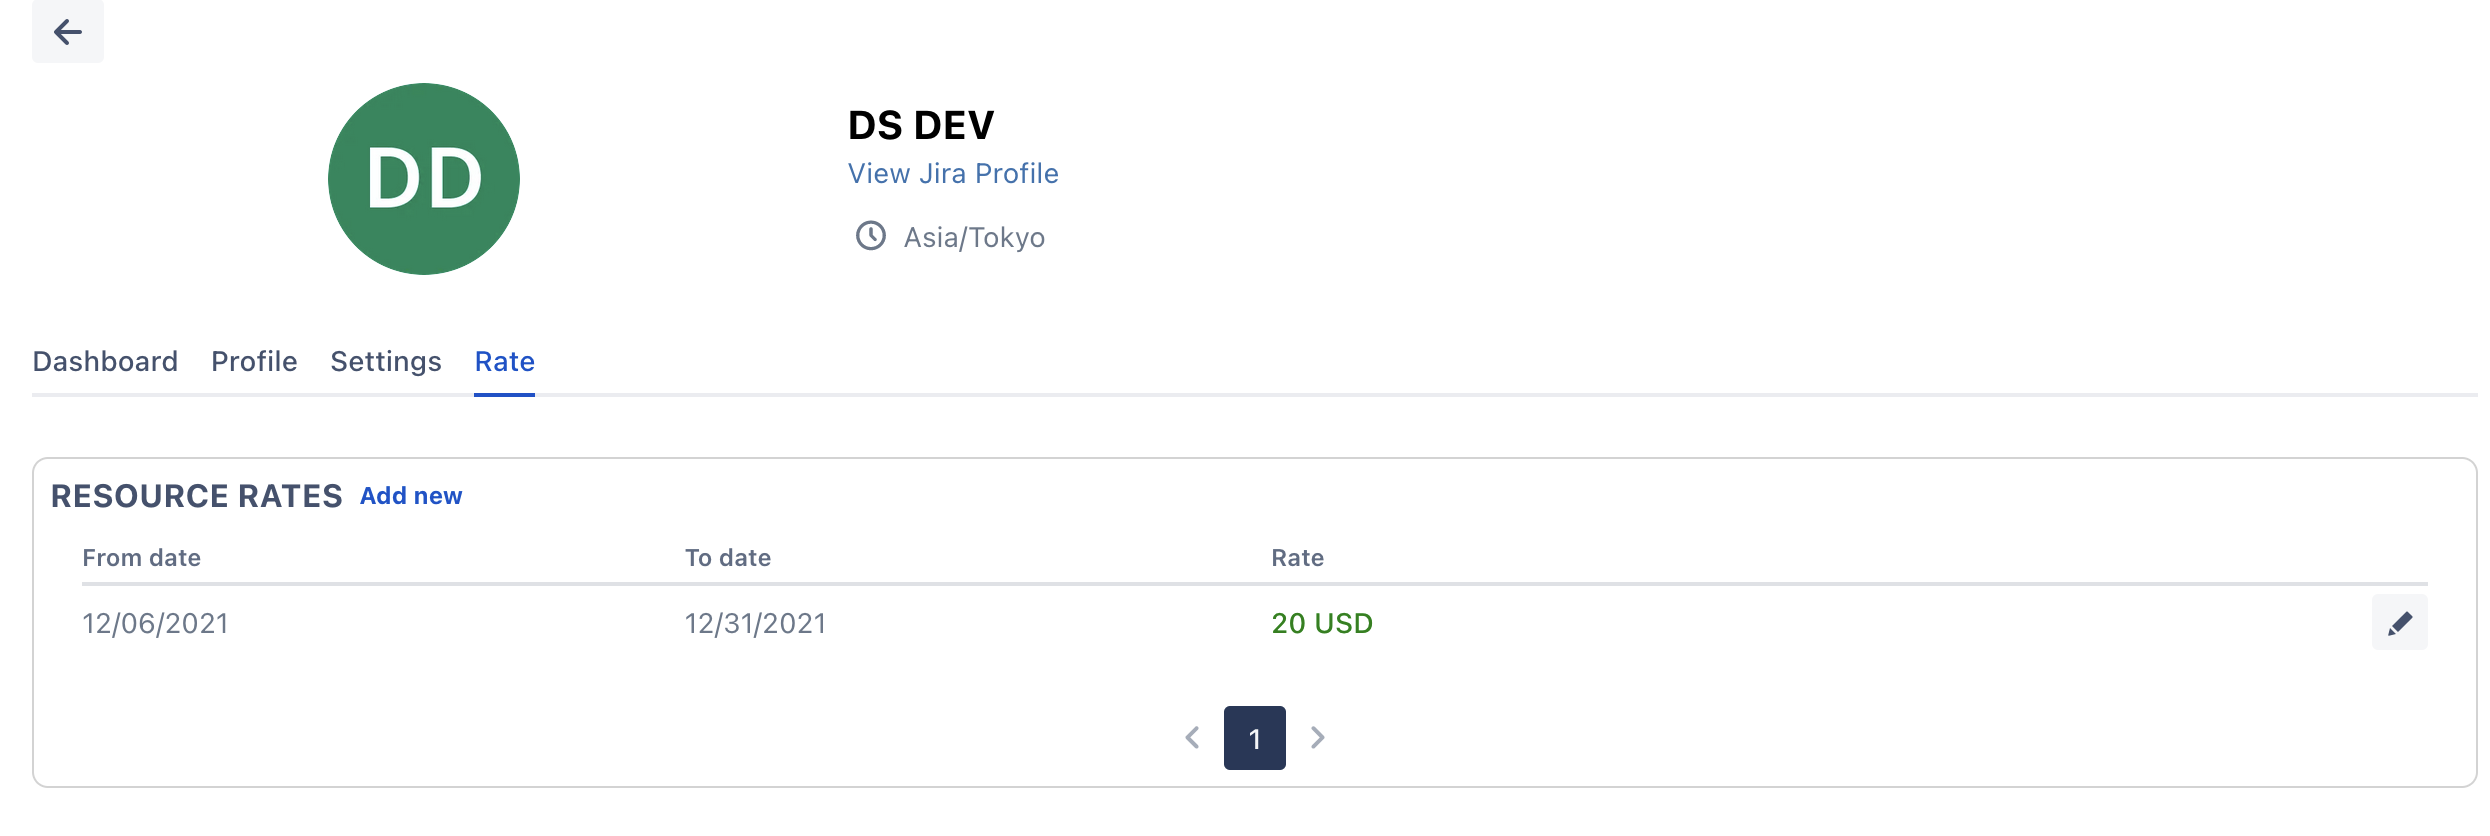Click the Rate column header
The height and width of the screenshot is (836, 2490).
click(x=1297, y=558)
